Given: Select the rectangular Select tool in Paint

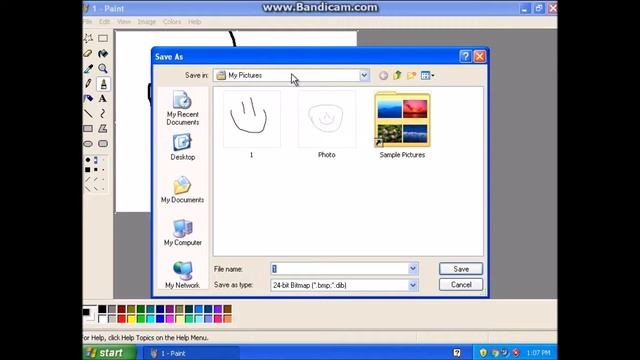Looking at the screenshot, I should (103, 38).
